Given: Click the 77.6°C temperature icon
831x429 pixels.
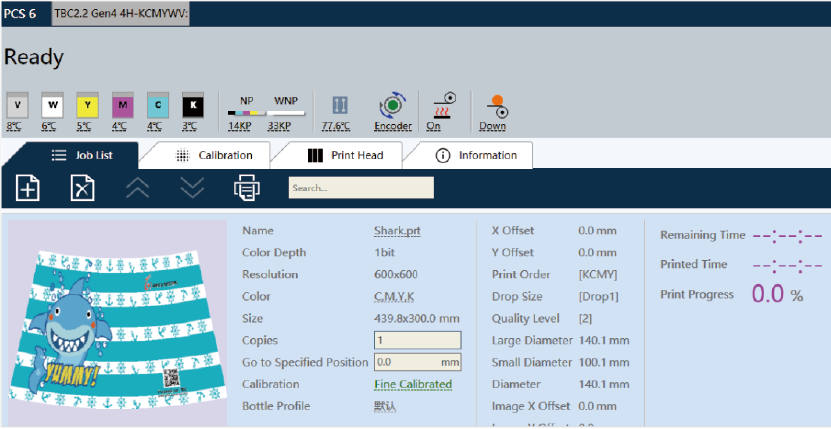Looking at the screenshot, I should (336, 106).
